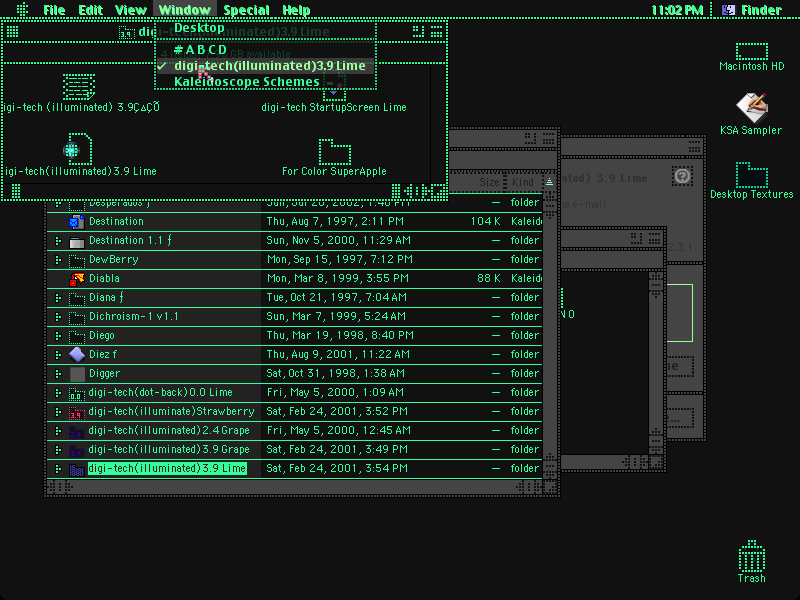
Task: Sort the list by Kind column
Action: 522,182
